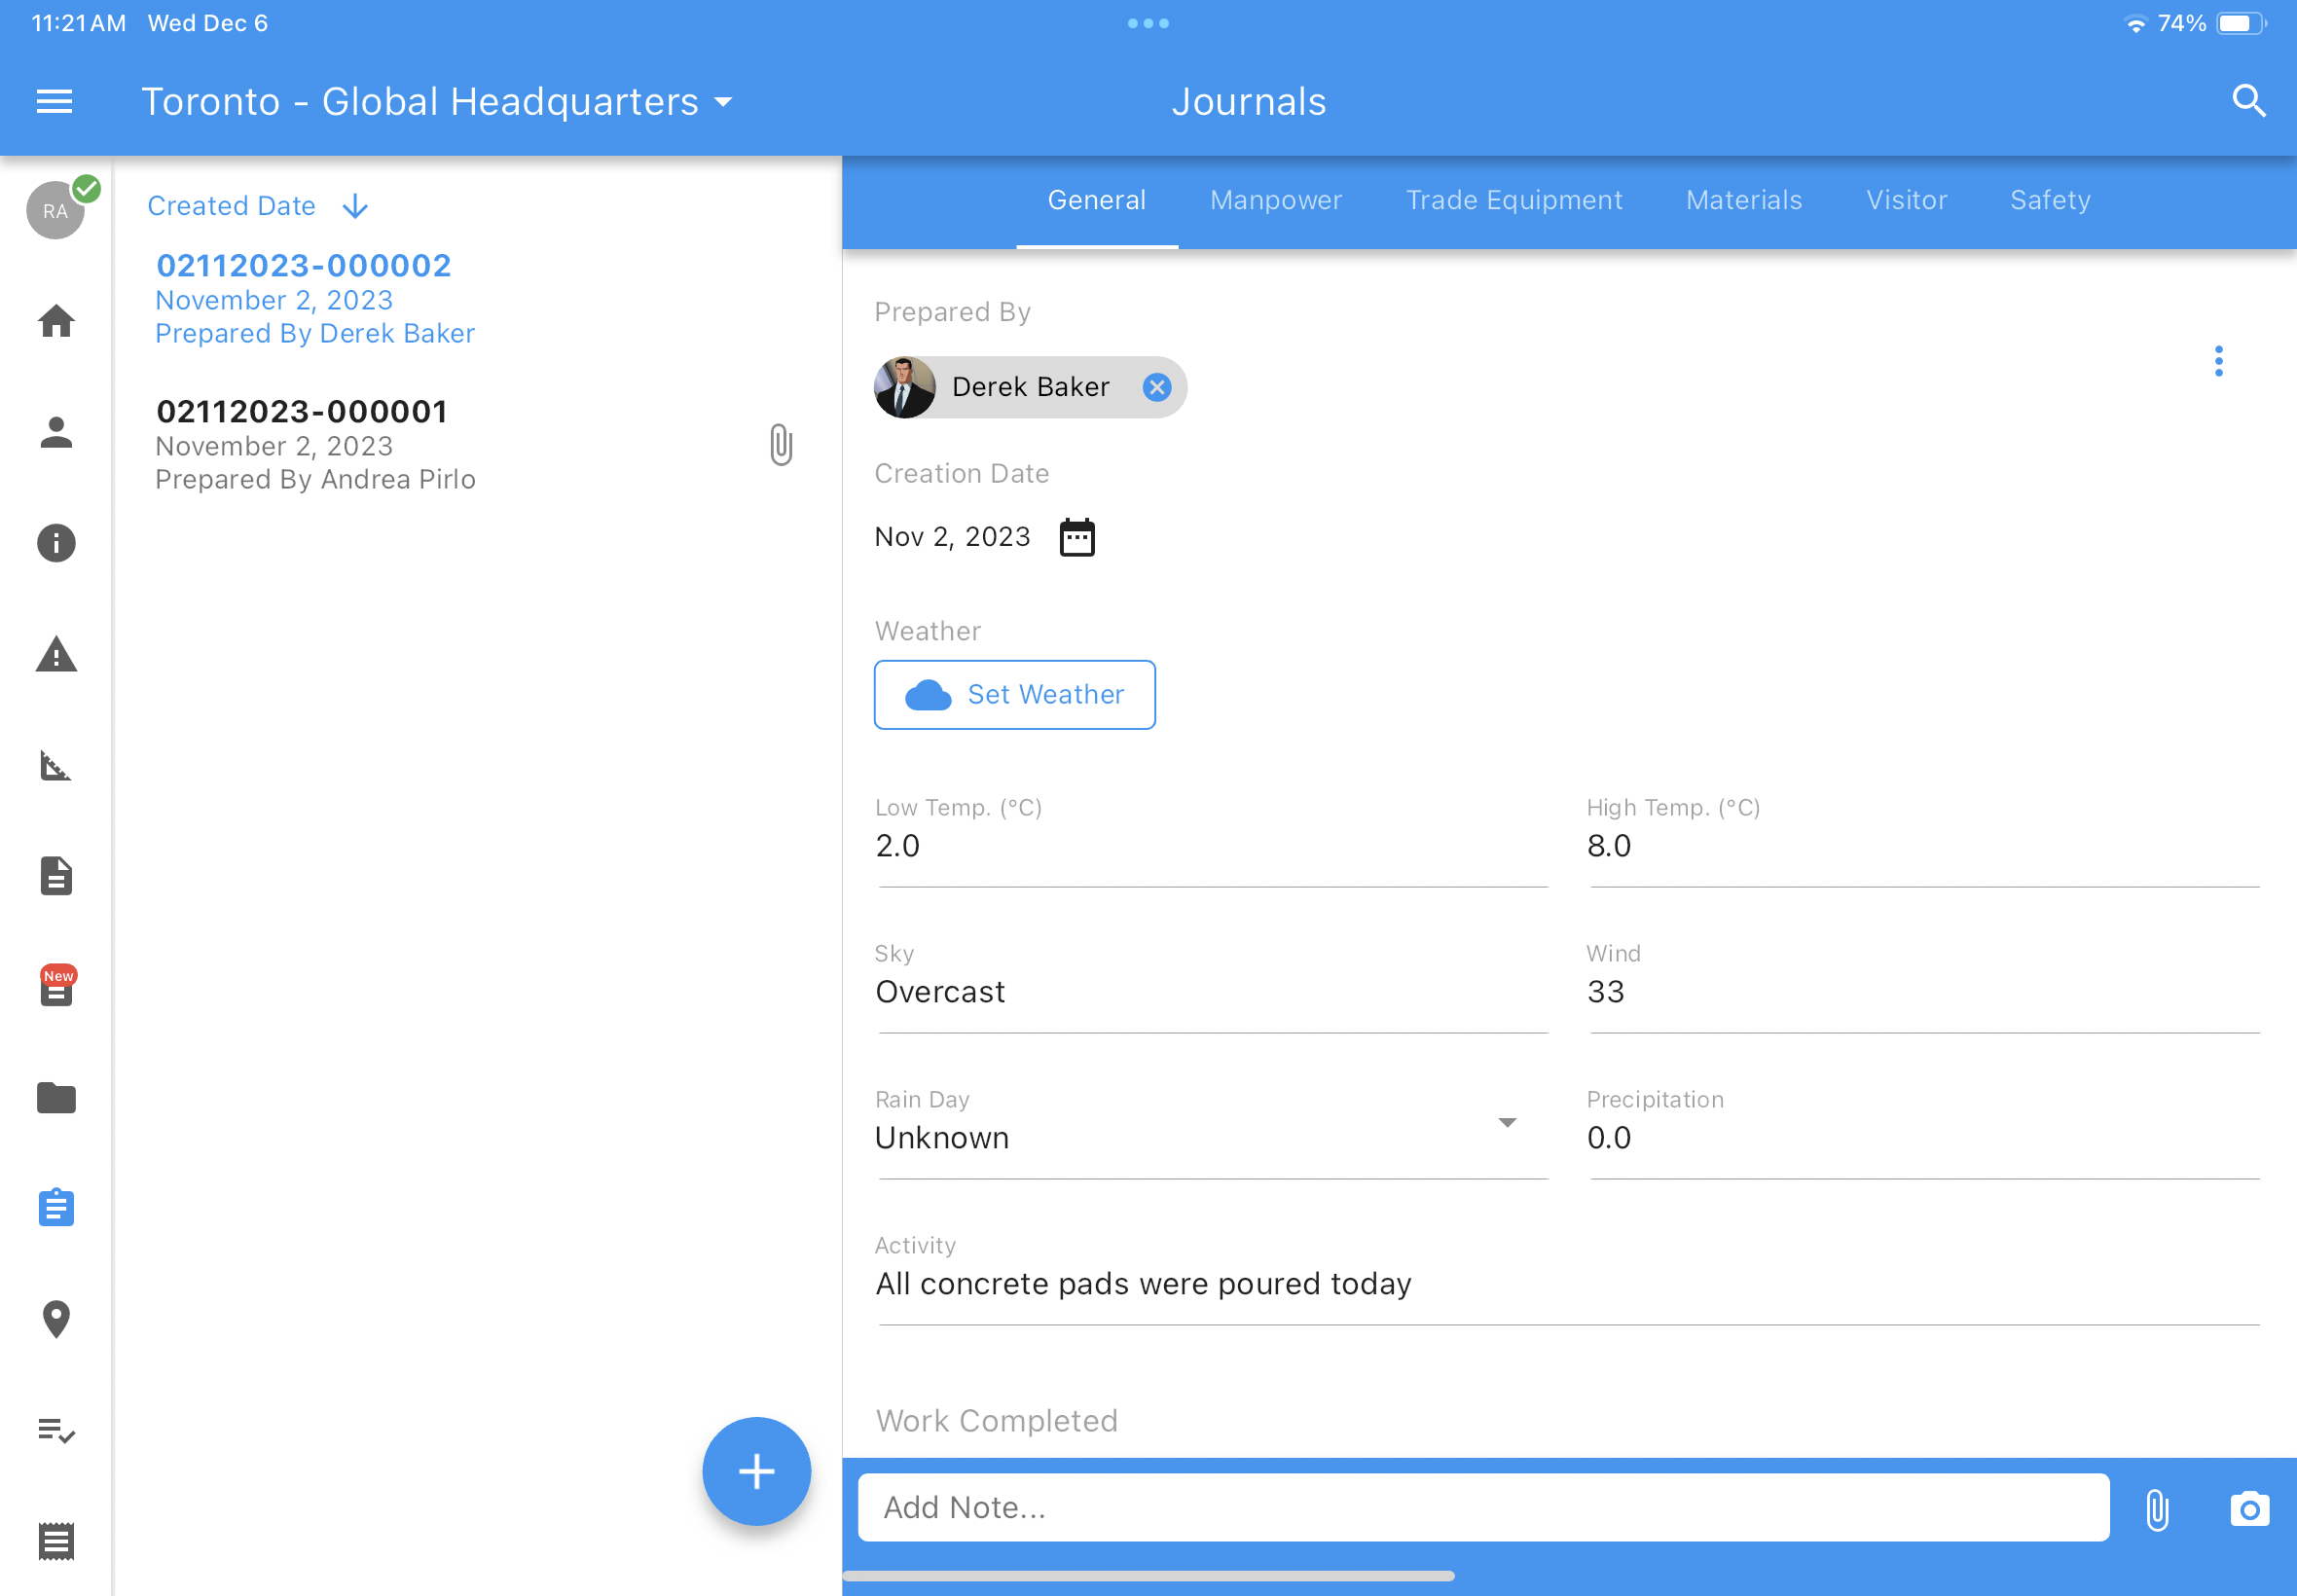
Task: Click the RA user avatar
Action: 55,211
